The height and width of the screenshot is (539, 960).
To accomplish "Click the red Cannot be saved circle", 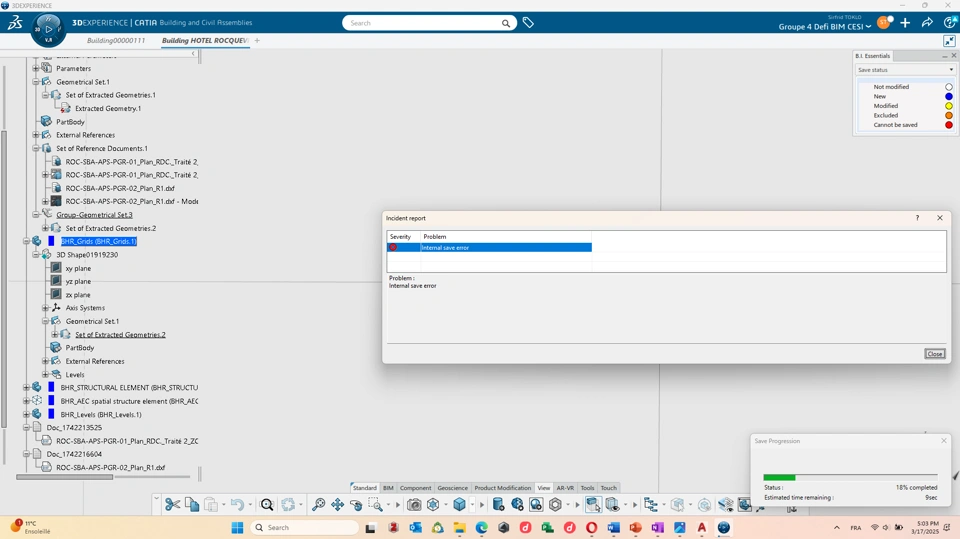I will pyautogui.click(x=948, y=125).
